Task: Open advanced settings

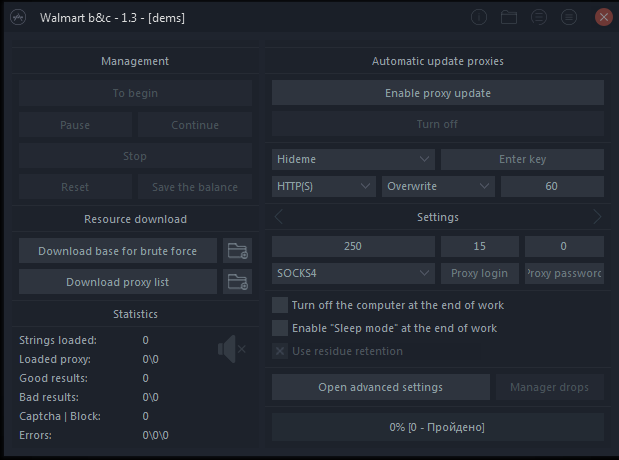Action: [x=381, y=387]
